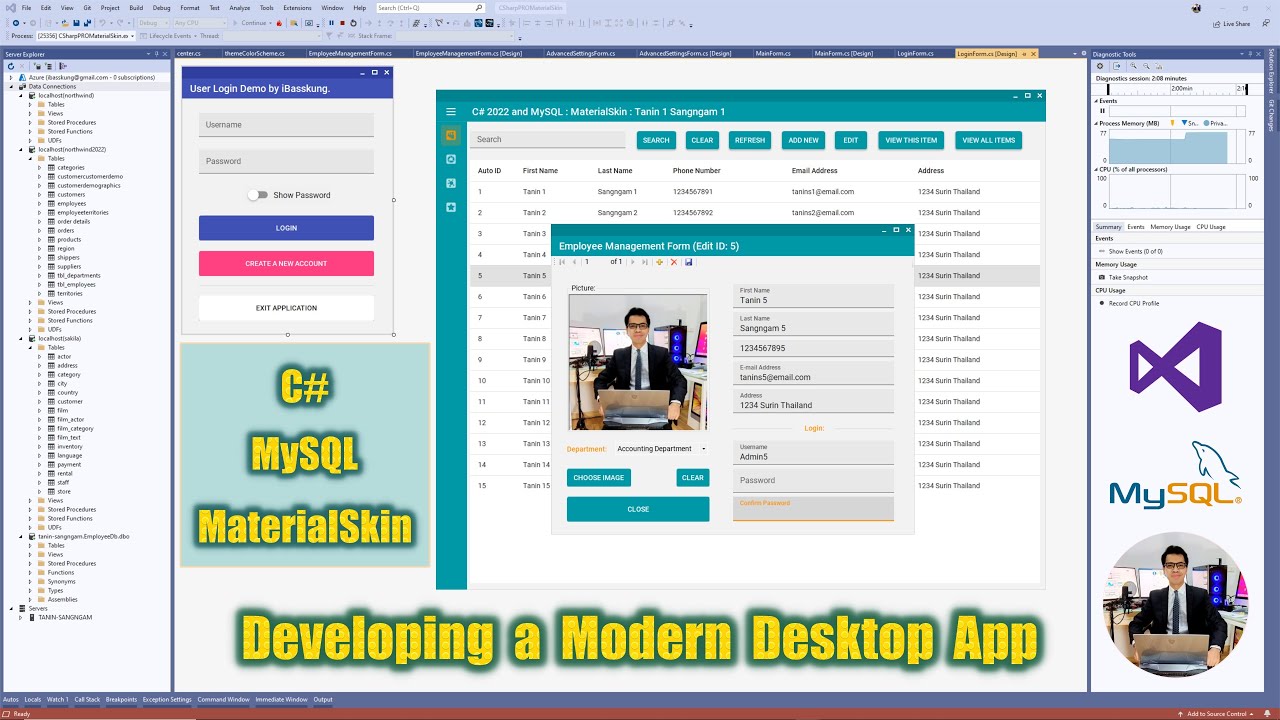Click the Pause debugging toolbar icon
1280x720 pixels.
[x=332, y=22]
